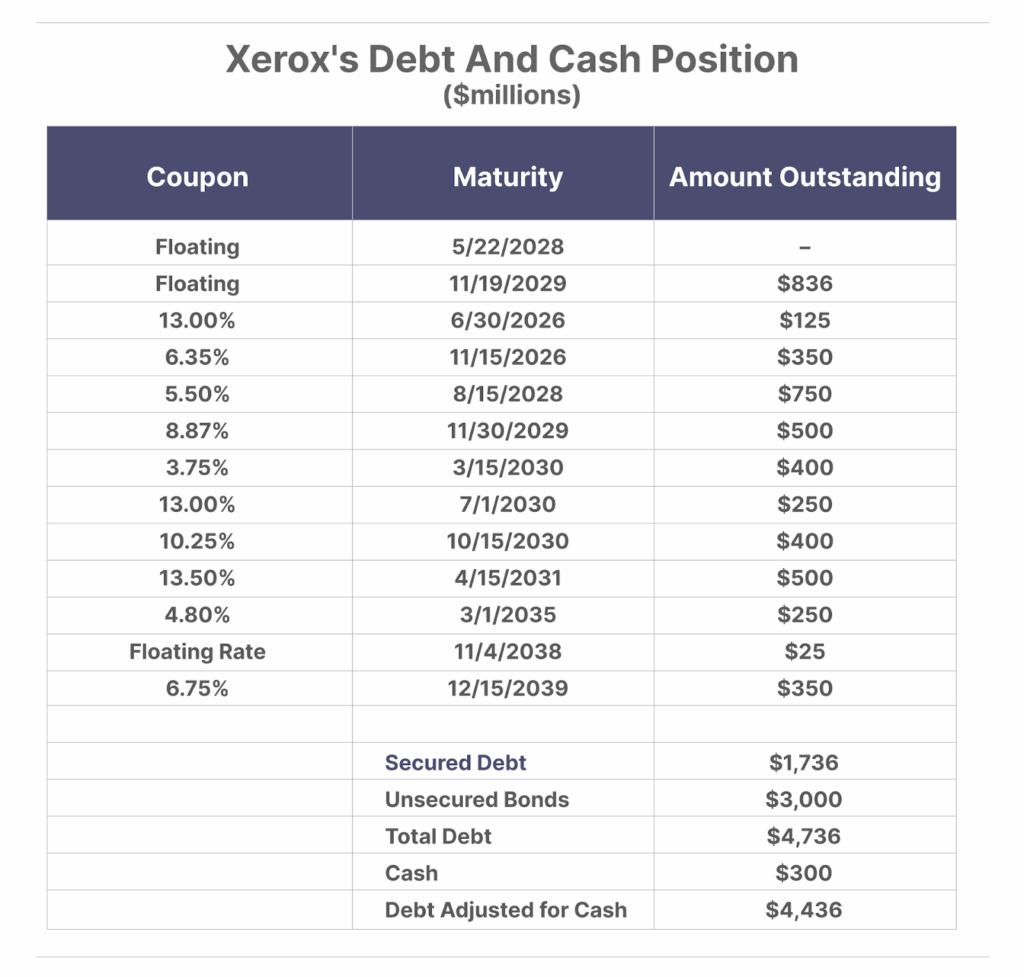Select the $4,436 value cell

804,910
